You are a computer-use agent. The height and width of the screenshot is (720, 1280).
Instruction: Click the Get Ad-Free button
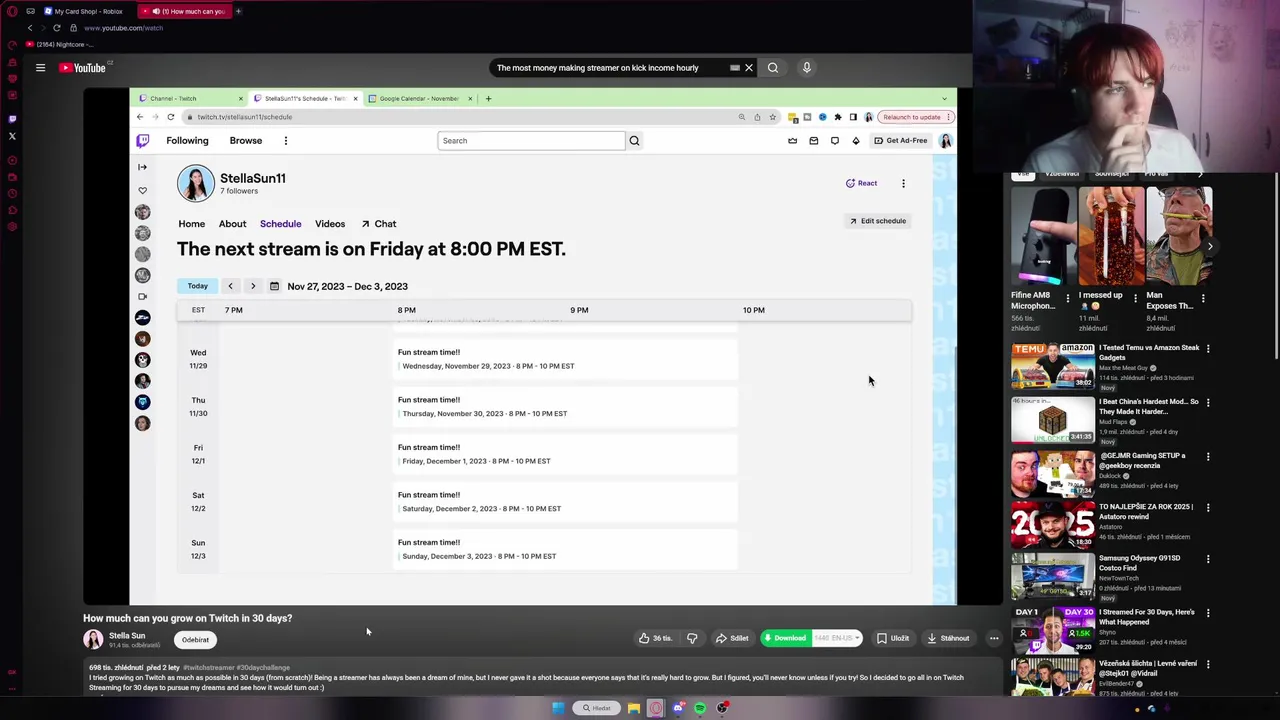click(901, 141)
